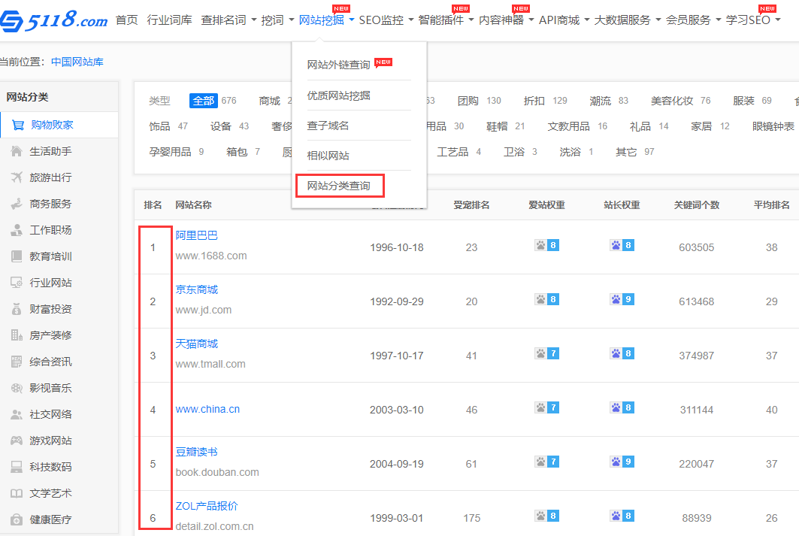799x536 pixels.
Task: Click the book icon beside 教育培训
Action: 17,256
